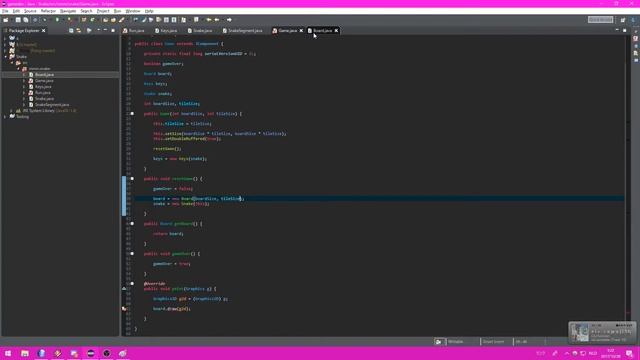Expand the JRE System Library node
The image size is (640, 360).
(11, 111)
